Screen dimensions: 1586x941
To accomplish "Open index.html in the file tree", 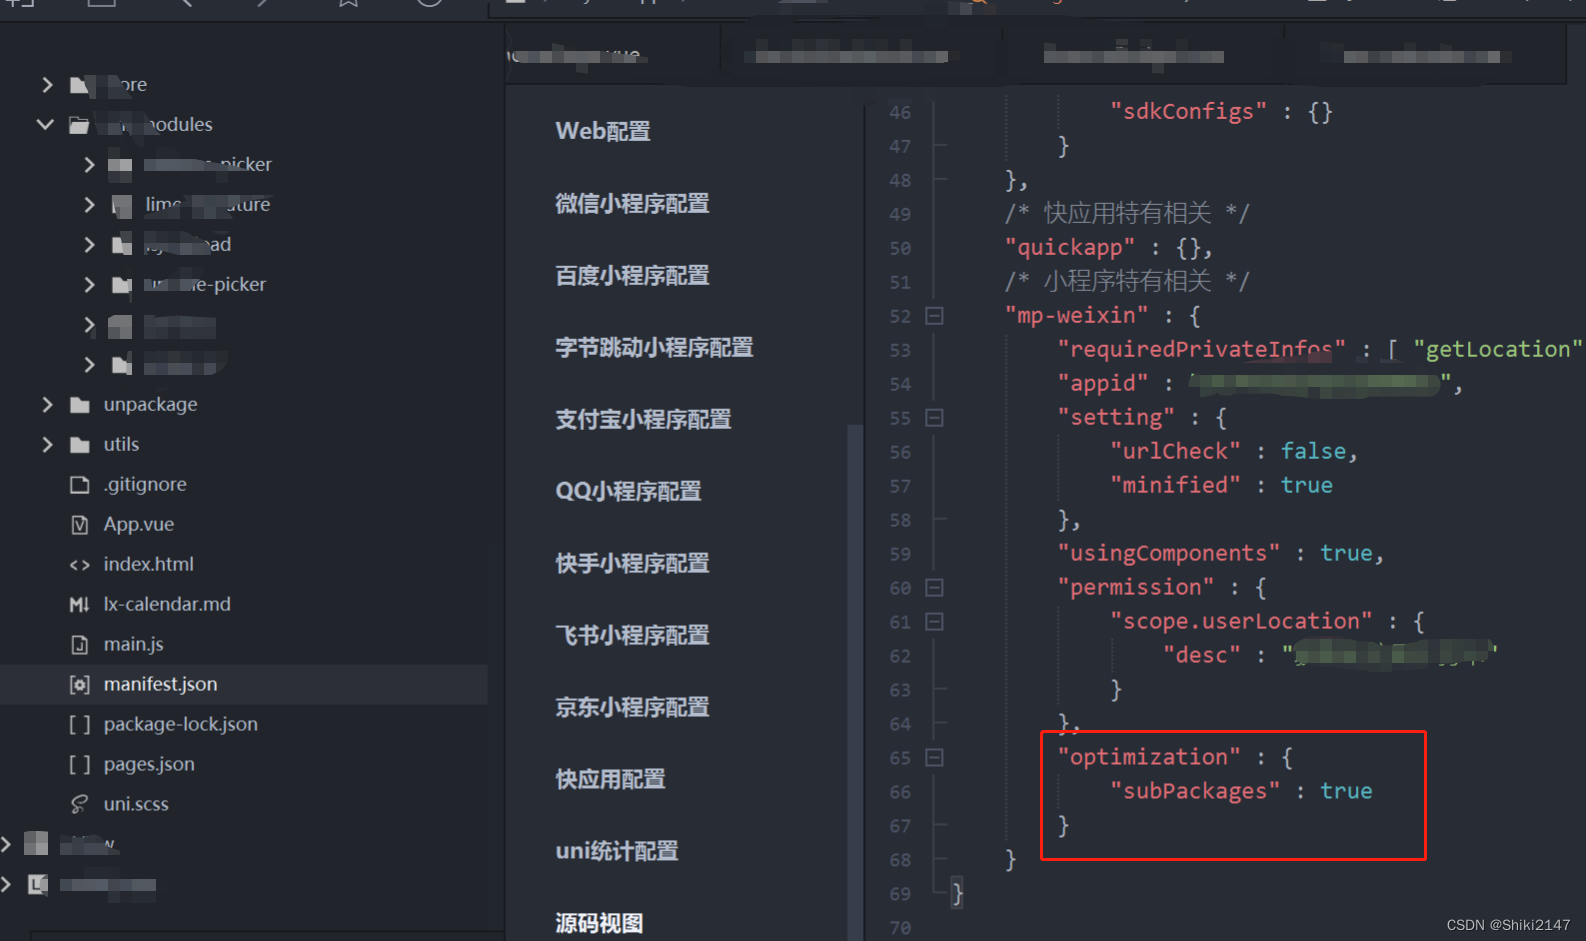I will [149, 564].
